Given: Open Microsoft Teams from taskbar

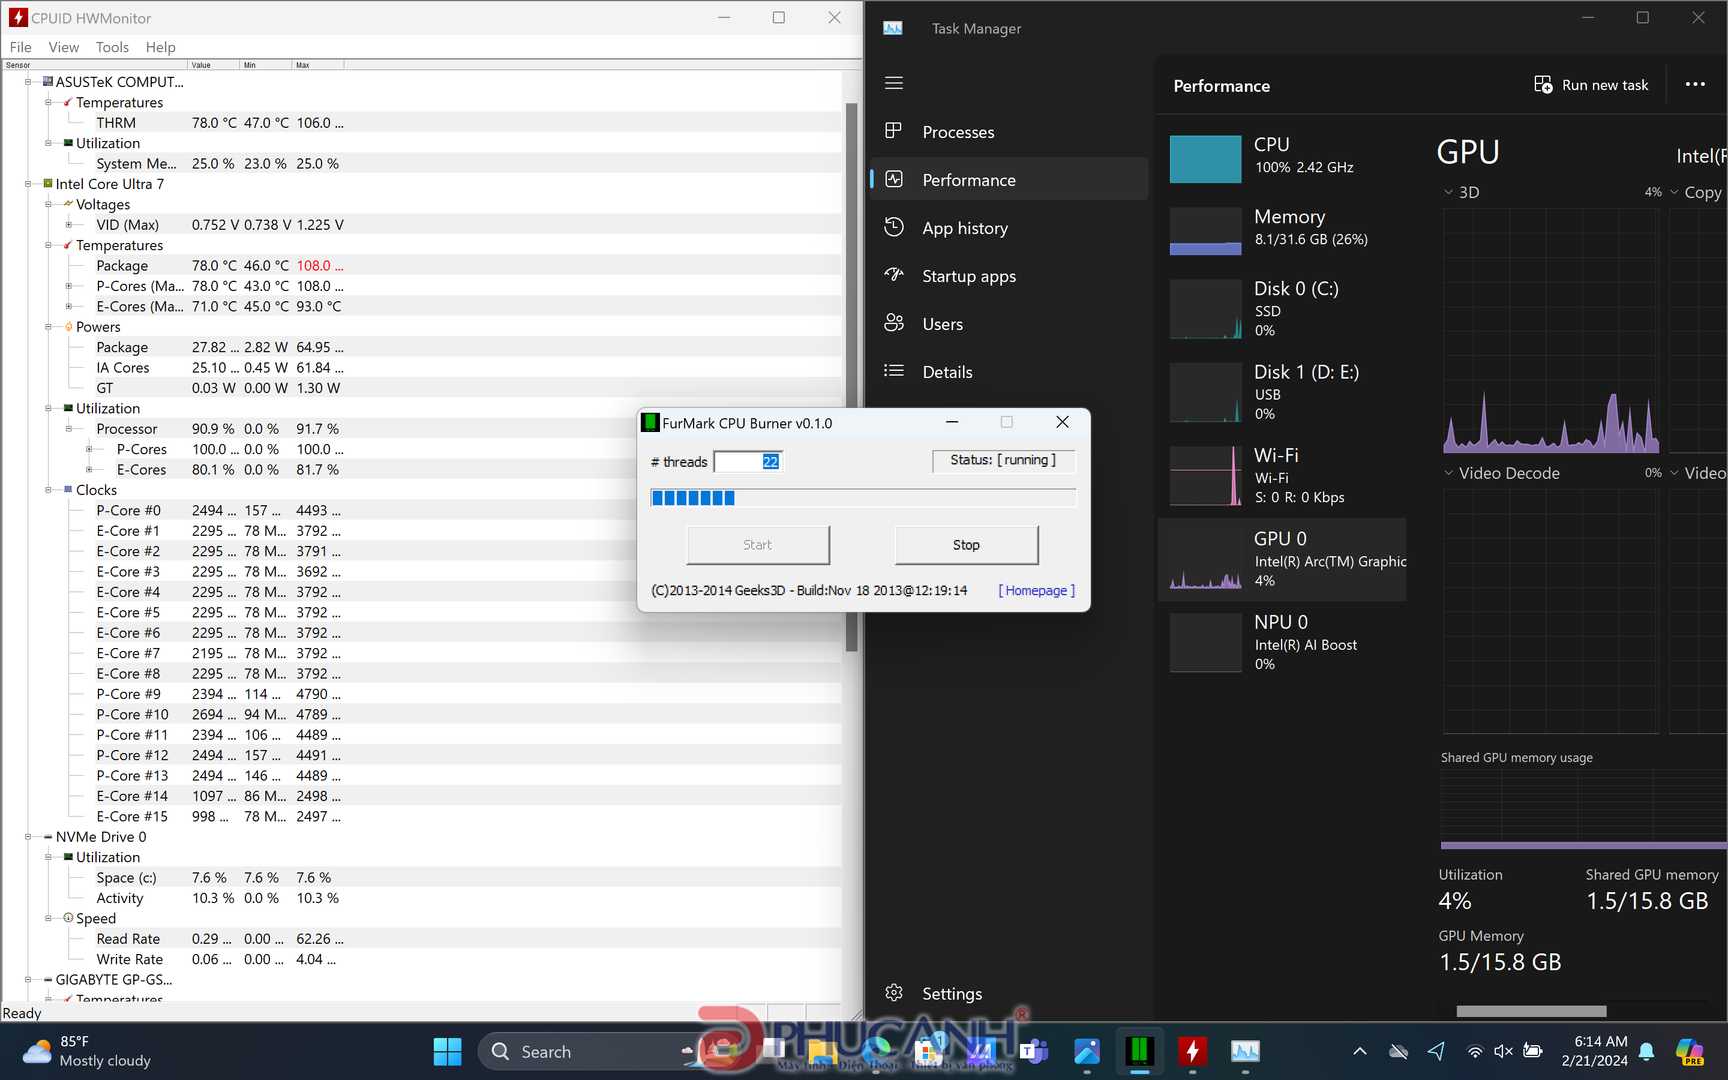Looking at the screenshot, I should click(1034, 1051).
